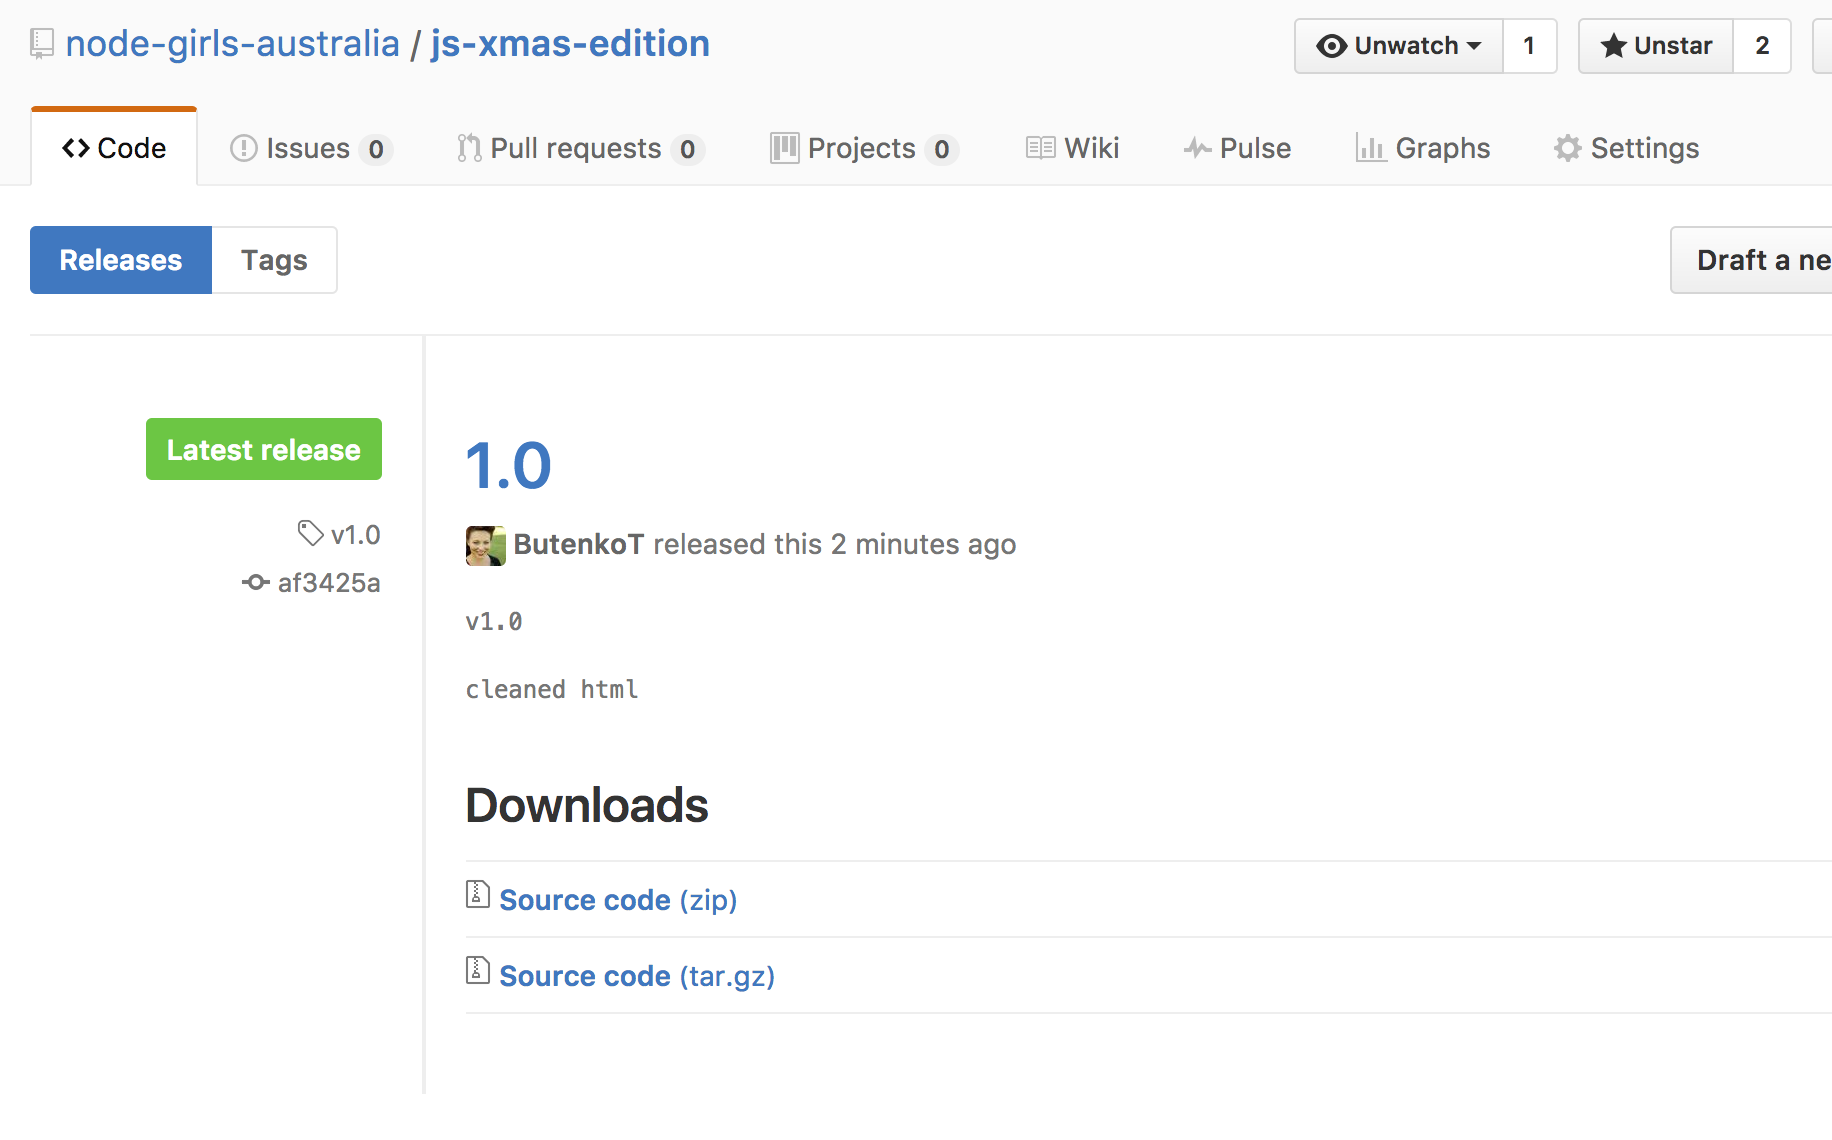Screen dimensions: 1832x1140
Task: Open the Pulse tab
Action: click(x=1238, y=148)
